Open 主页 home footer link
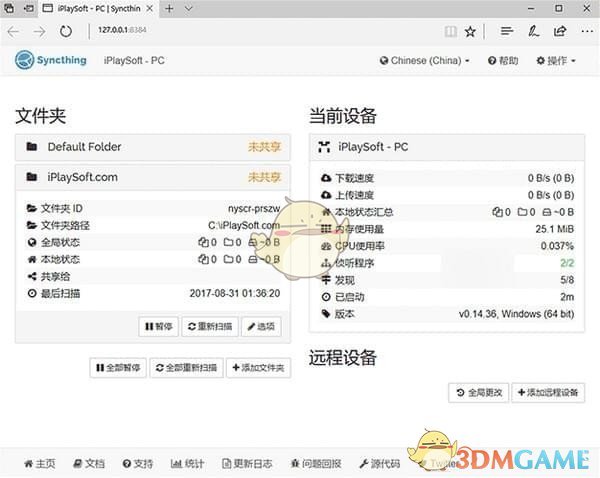Screen dimensions: 600x478 pos(39,464)
